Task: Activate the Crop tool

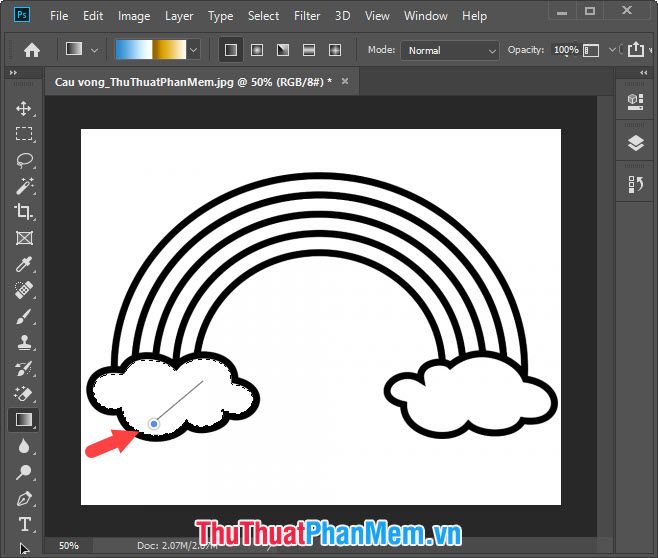Action: (24, 212)
